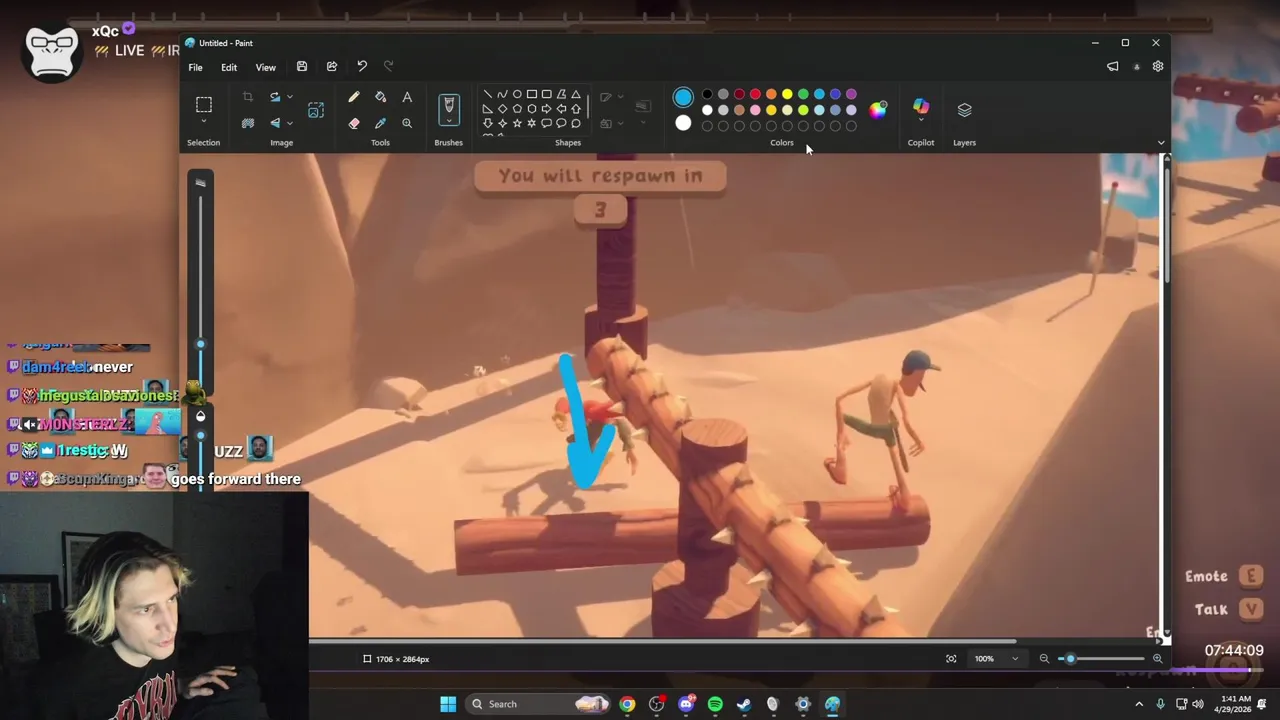The image size is (1280, 720).
Task: Click the Remove background icon
Action: click(247, 123)
